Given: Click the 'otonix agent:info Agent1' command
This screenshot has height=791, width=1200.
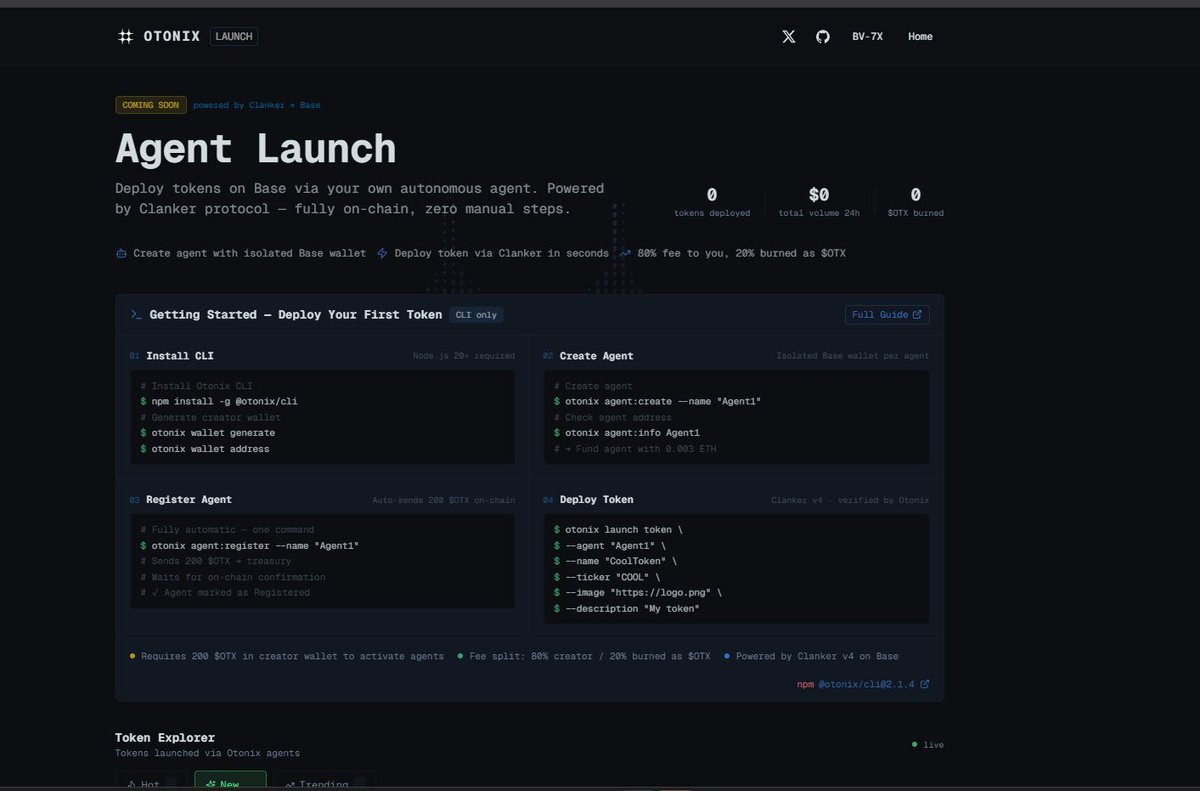Looking at the screenshot, I should pos(627,433).
